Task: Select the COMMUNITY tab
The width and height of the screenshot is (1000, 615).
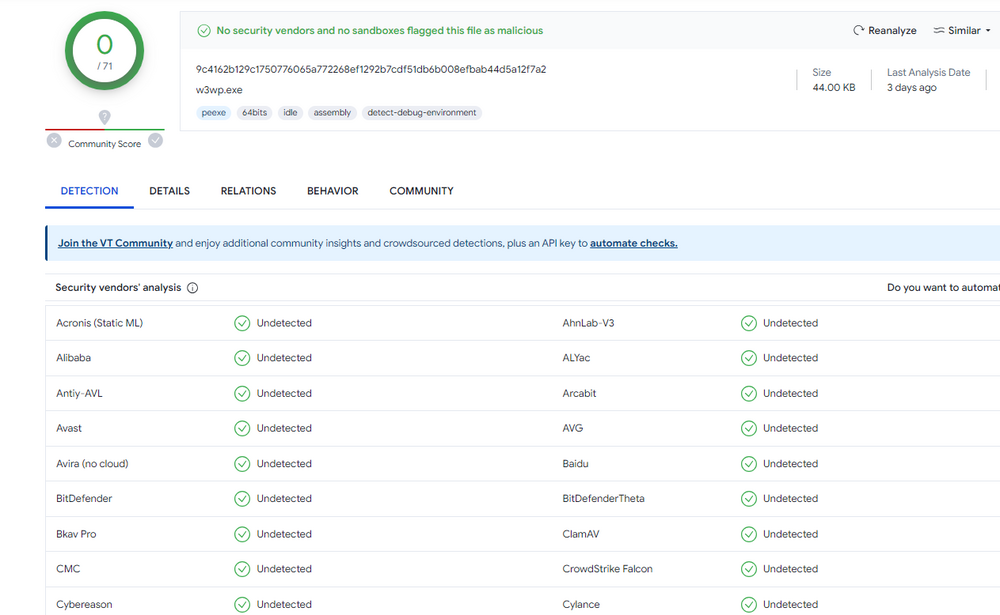Action: 421,191
